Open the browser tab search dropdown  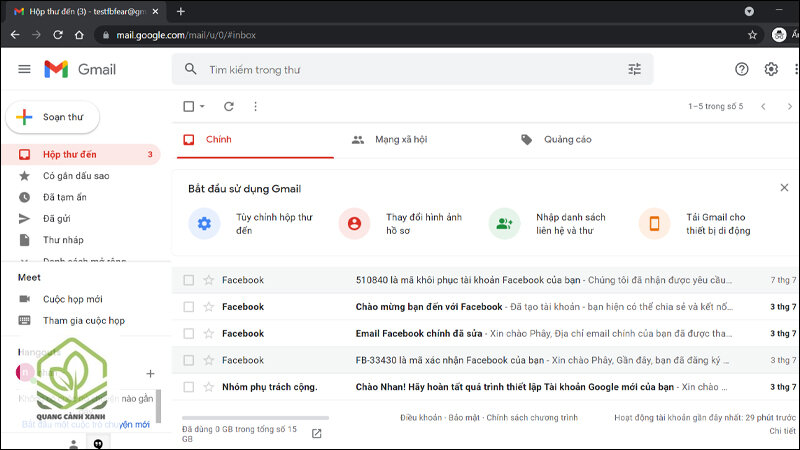click(749, 11)
